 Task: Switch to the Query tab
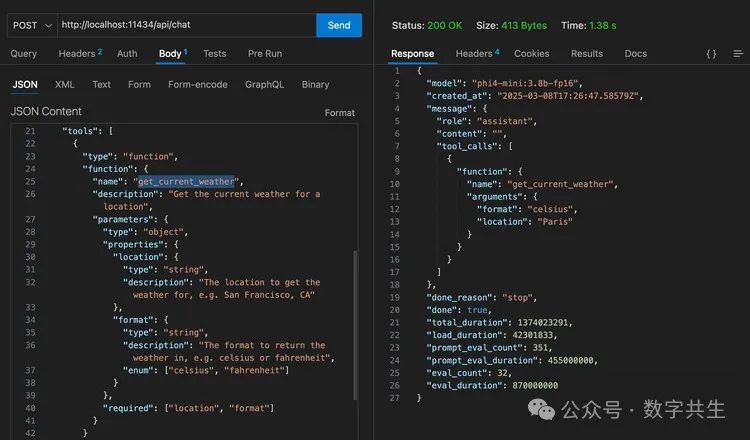[23, 54]
